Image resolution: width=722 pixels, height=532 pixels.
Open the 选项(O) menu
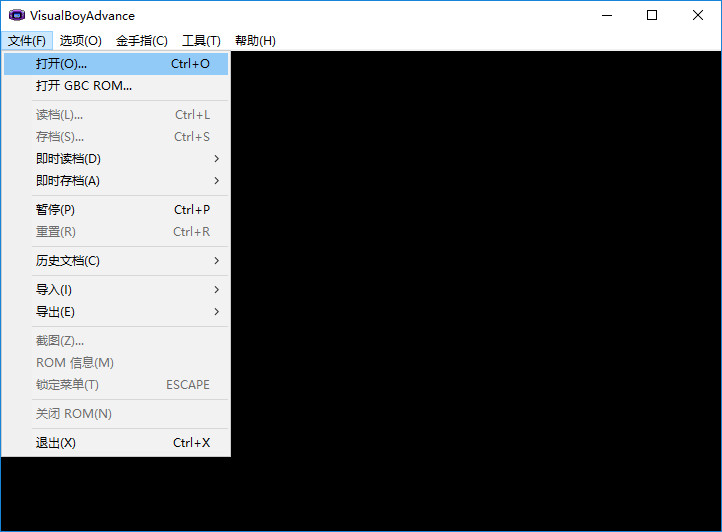pos(81,41)
